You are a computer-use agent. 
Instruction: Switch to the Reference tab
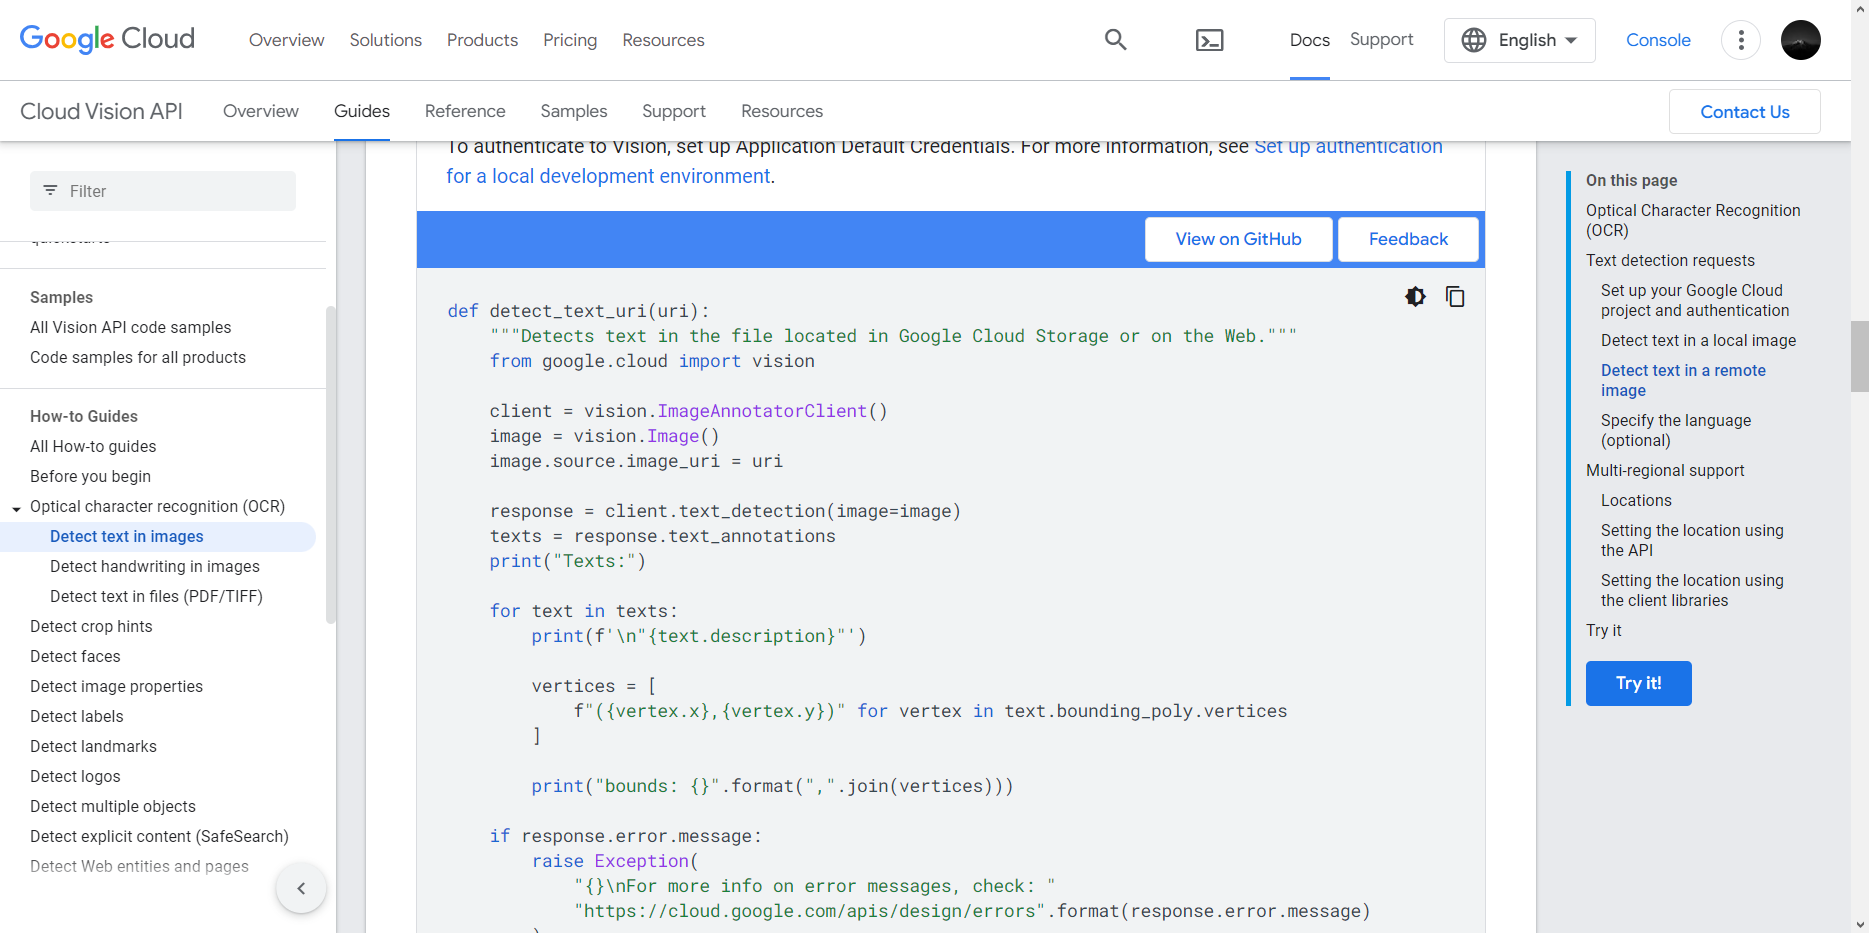tap(465, 111)
